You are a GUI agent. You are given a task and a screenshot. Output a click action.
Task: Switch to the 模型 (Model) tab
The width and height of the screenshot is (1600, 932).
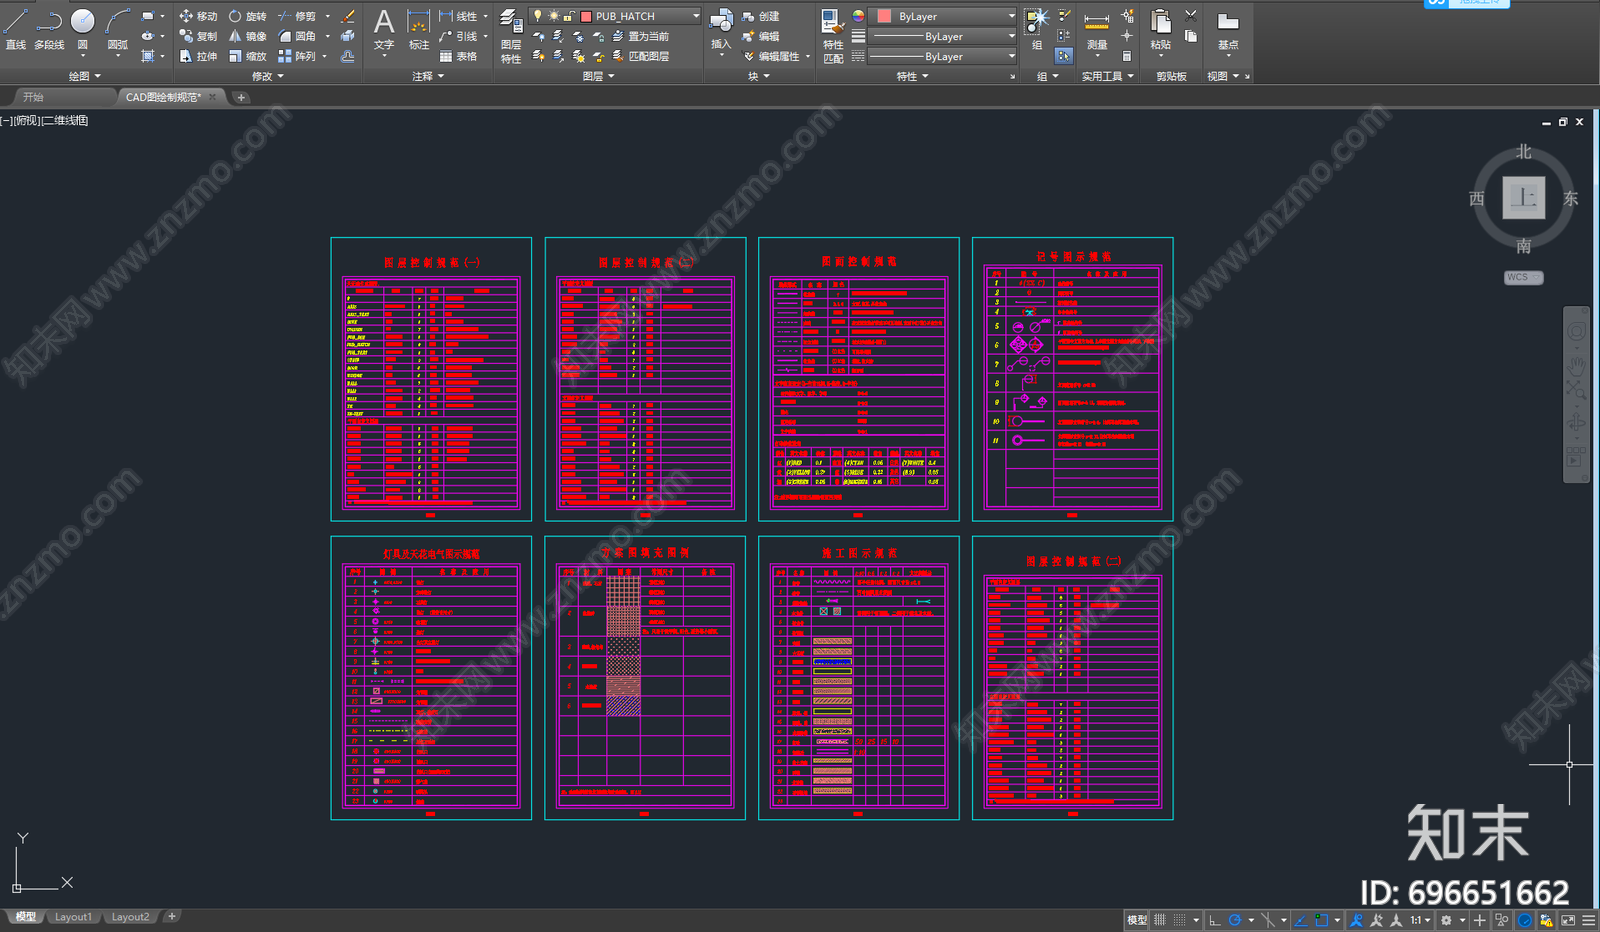(26, 917)
